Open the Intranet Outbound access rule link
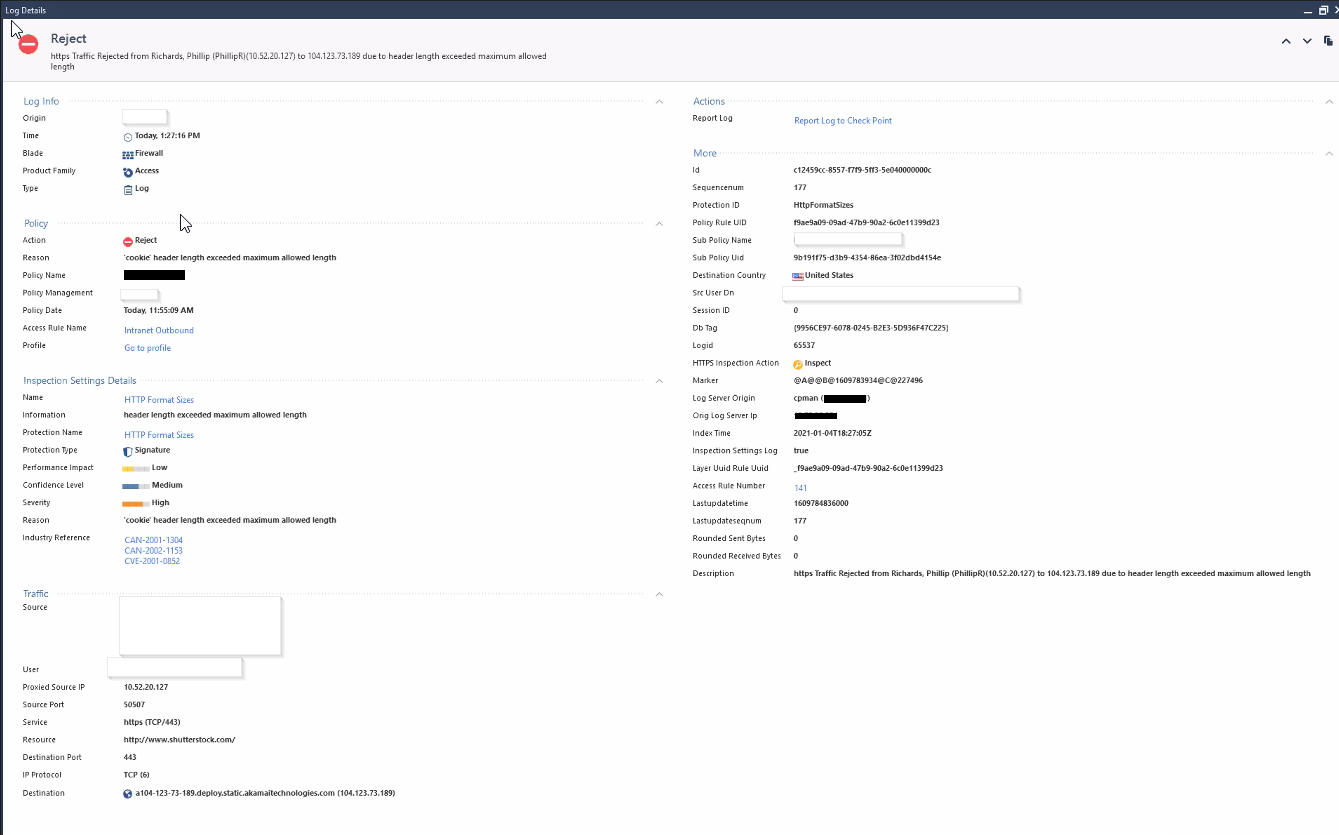 pyautogui.click(x=159, y=330)
